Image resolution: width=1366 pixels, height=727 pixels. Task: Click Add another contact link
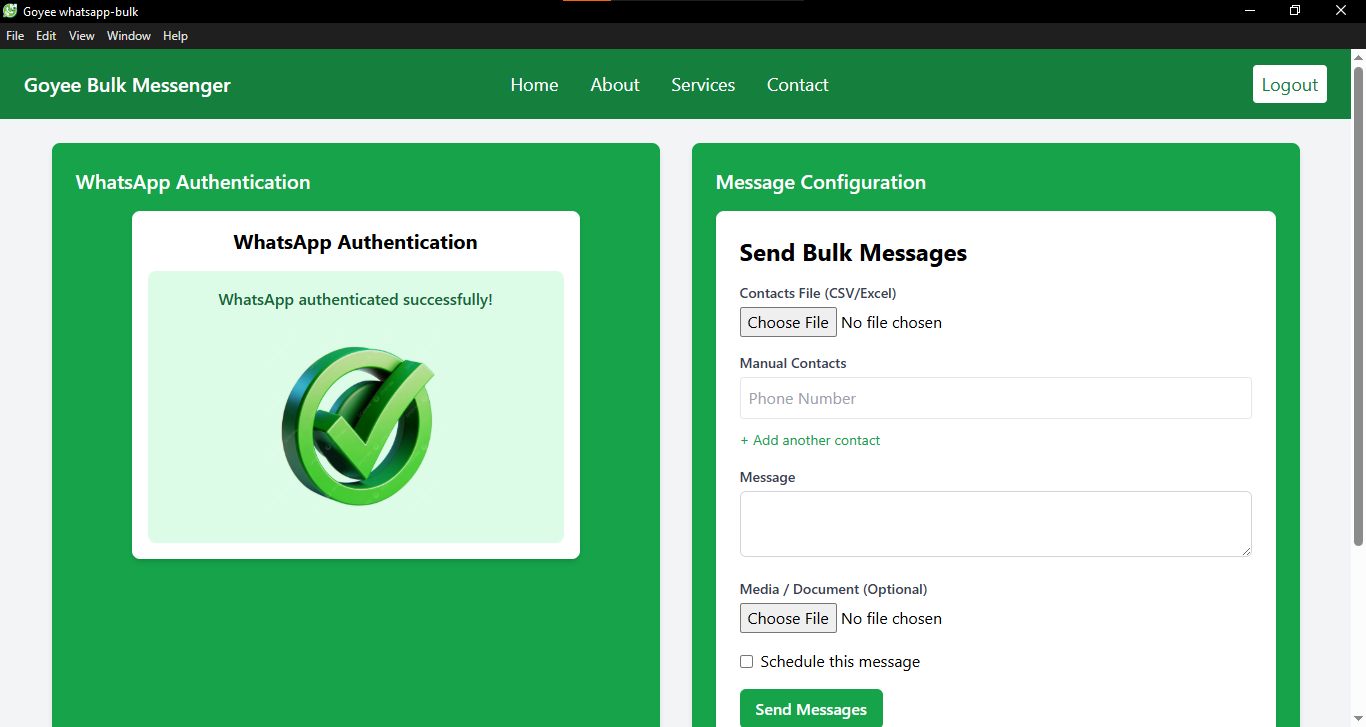tap(810, 440)
